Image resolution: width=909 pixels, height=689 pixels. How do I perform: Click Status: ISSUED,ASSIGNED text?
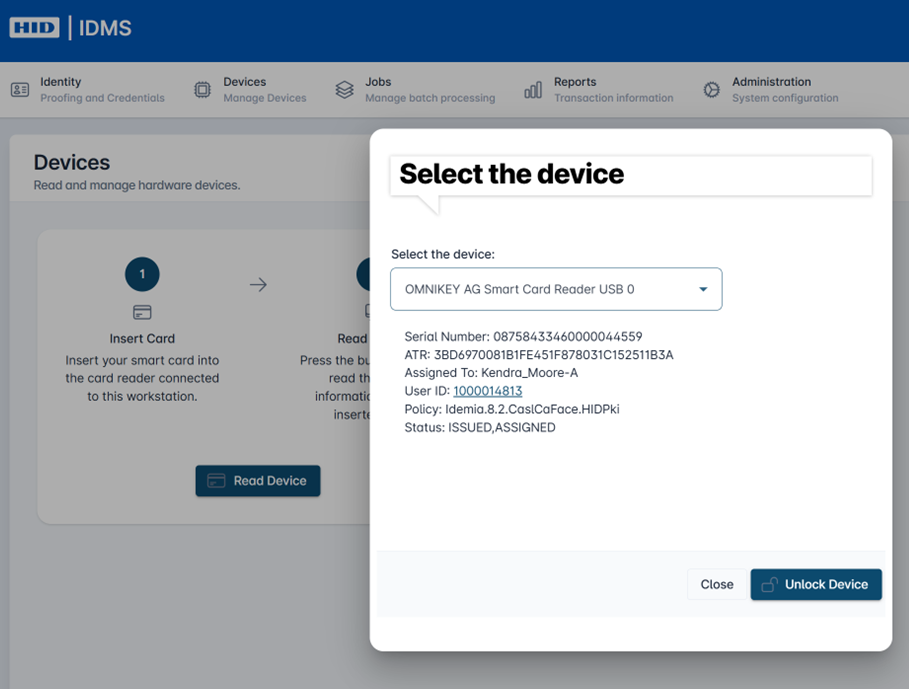480,428
